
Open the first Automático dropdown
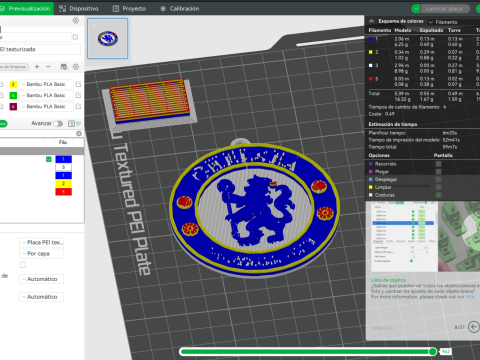pos(42,279)
